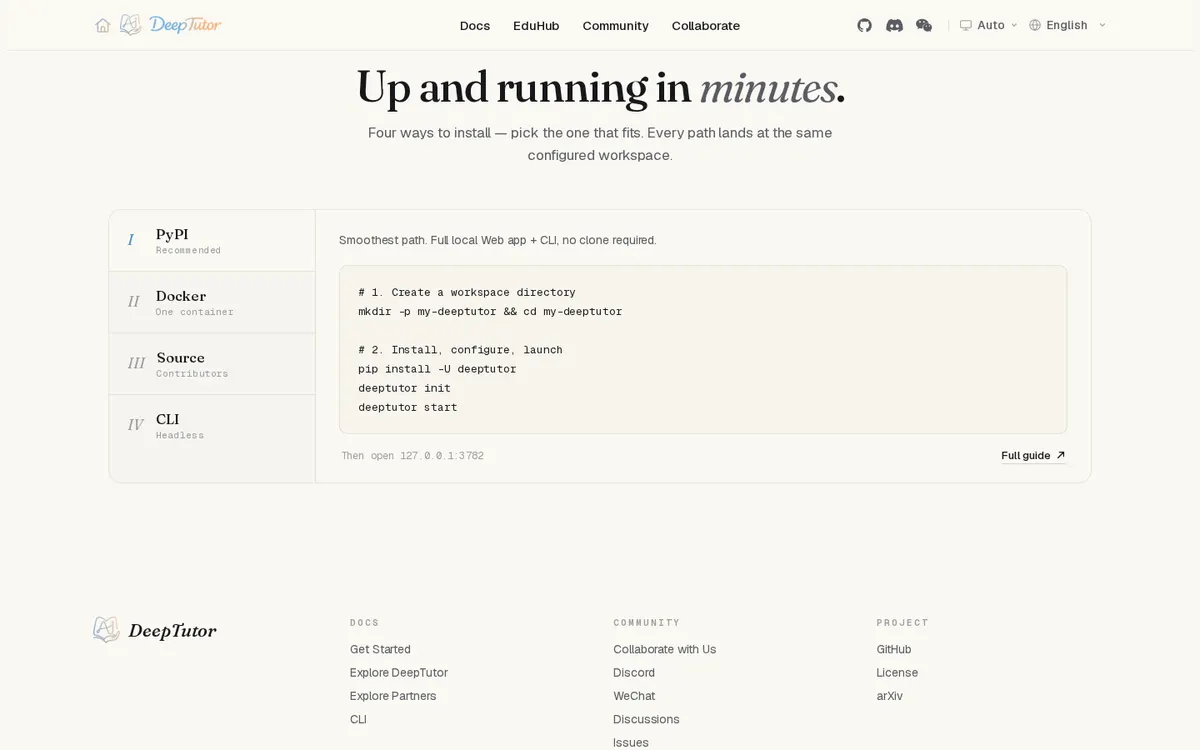Open the Community menu item
Screen dimensions: 1200x750
tap(615, 26)
